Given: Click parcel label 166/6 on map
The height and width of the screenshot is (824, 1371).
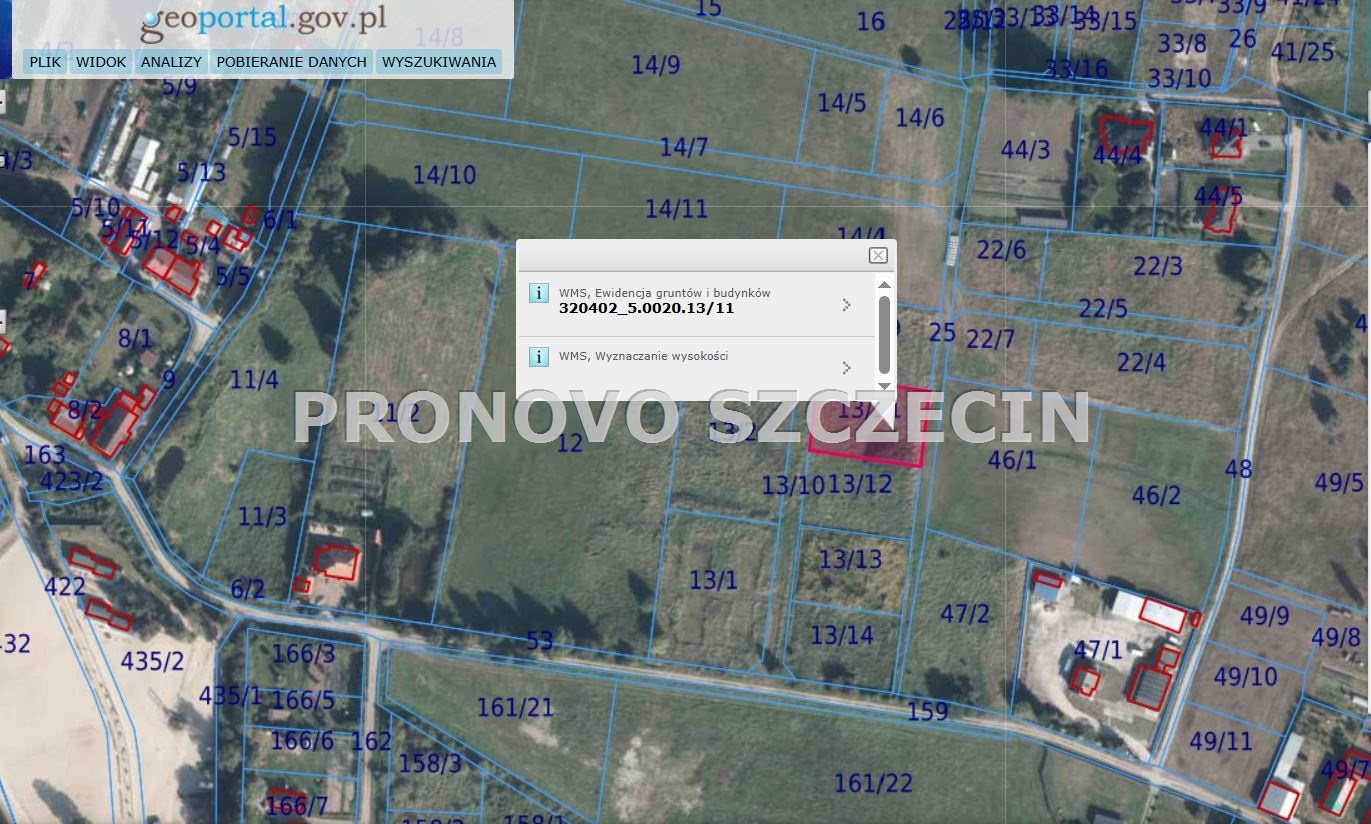Looking at the screenshot, I should coord(302,741).
